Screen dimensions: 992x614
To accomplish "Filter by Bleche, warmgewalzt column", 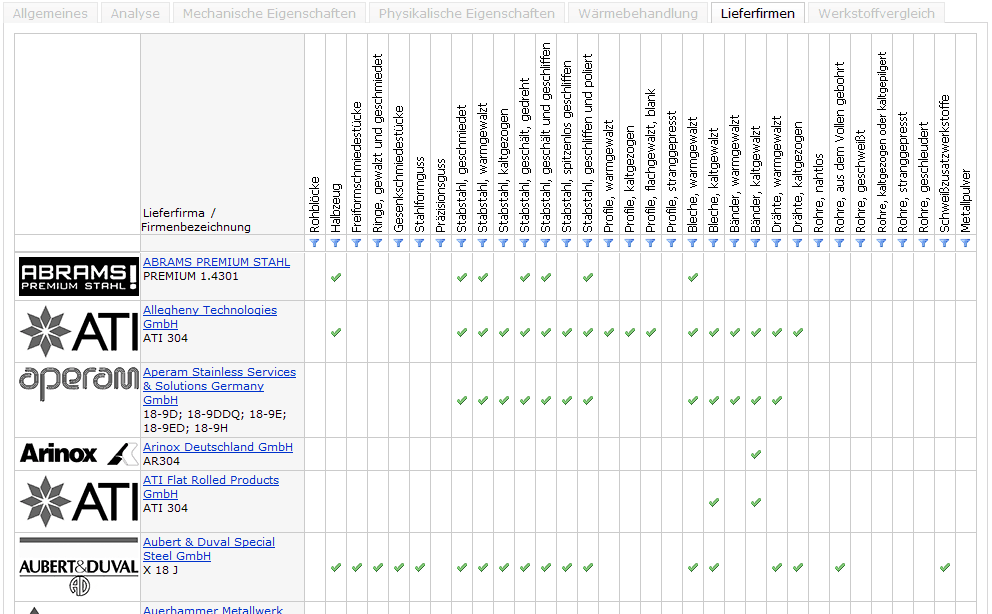I will (x=692, y=242).
